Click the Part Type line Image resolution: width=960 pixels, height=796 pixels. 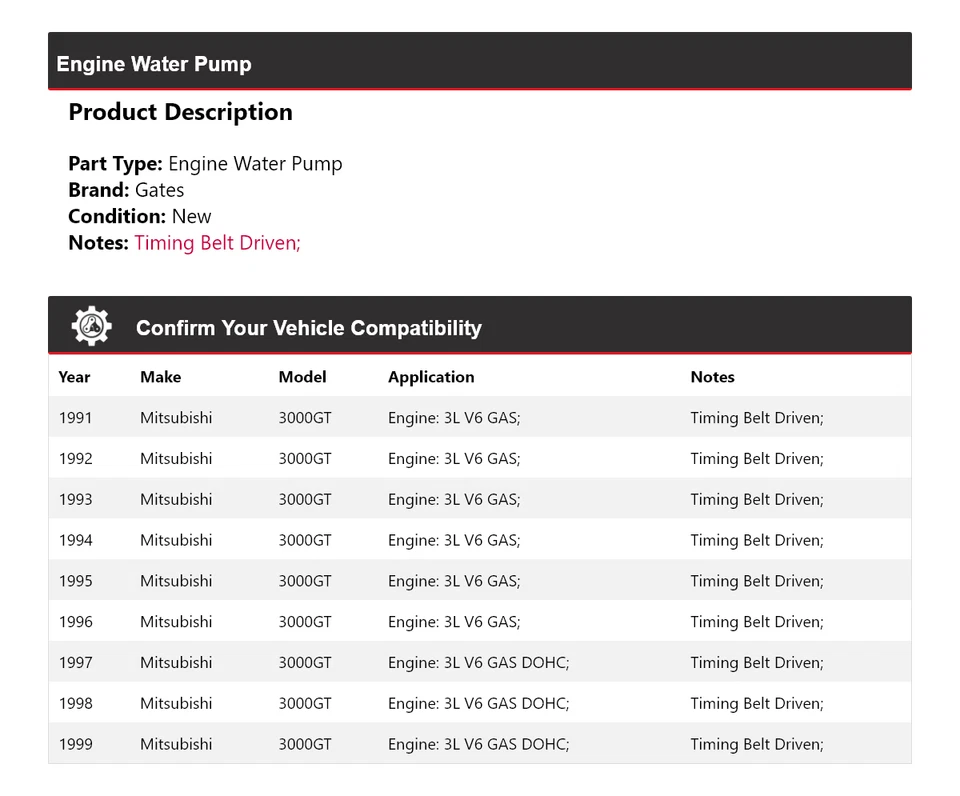coord(205,164)
